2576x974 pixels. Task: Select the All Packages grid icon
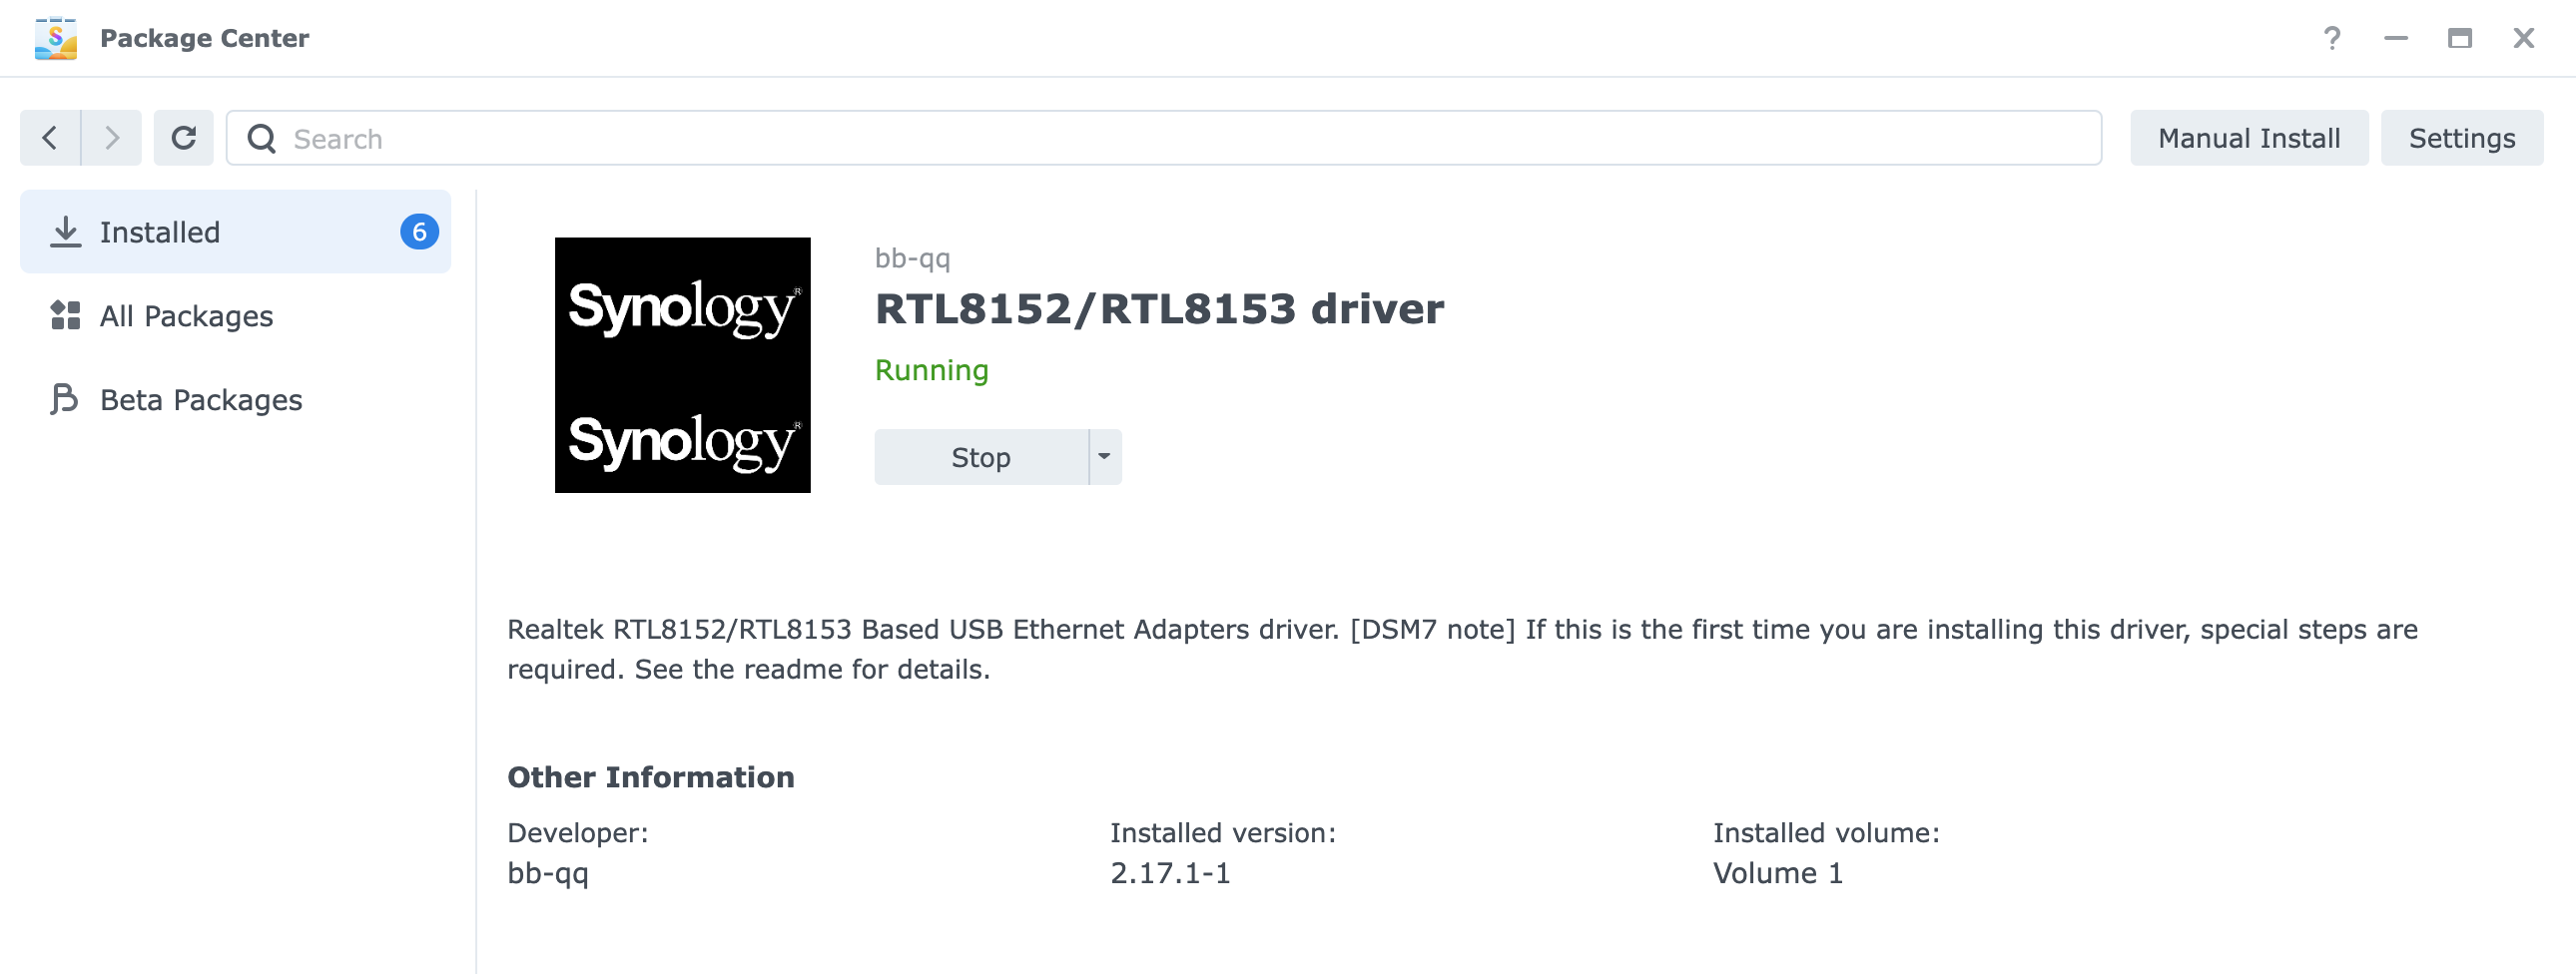pos(64,315)
